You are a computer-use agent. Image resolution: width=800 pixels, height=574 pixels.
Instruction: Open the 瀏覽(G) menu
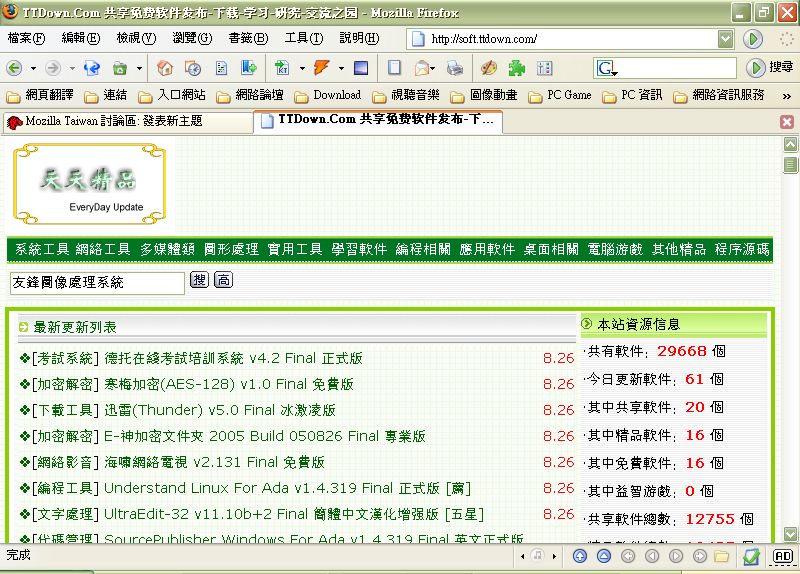point(192,38)
